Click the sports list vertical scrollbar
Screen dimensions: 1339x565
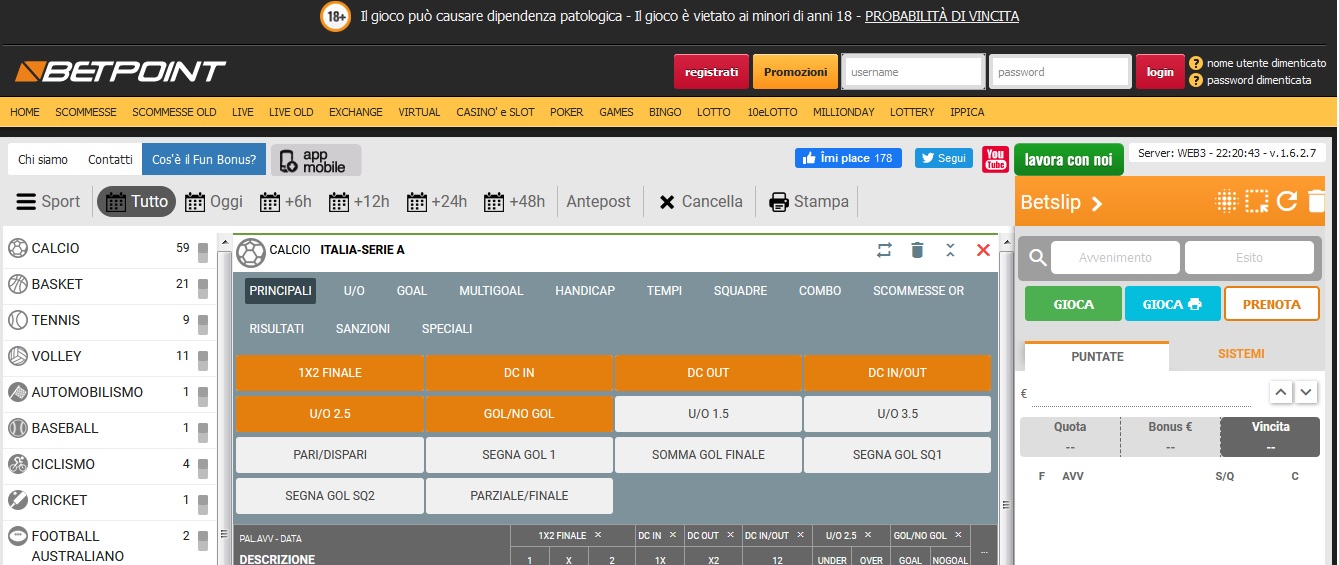pyautogui.click(x=224, y=400)
